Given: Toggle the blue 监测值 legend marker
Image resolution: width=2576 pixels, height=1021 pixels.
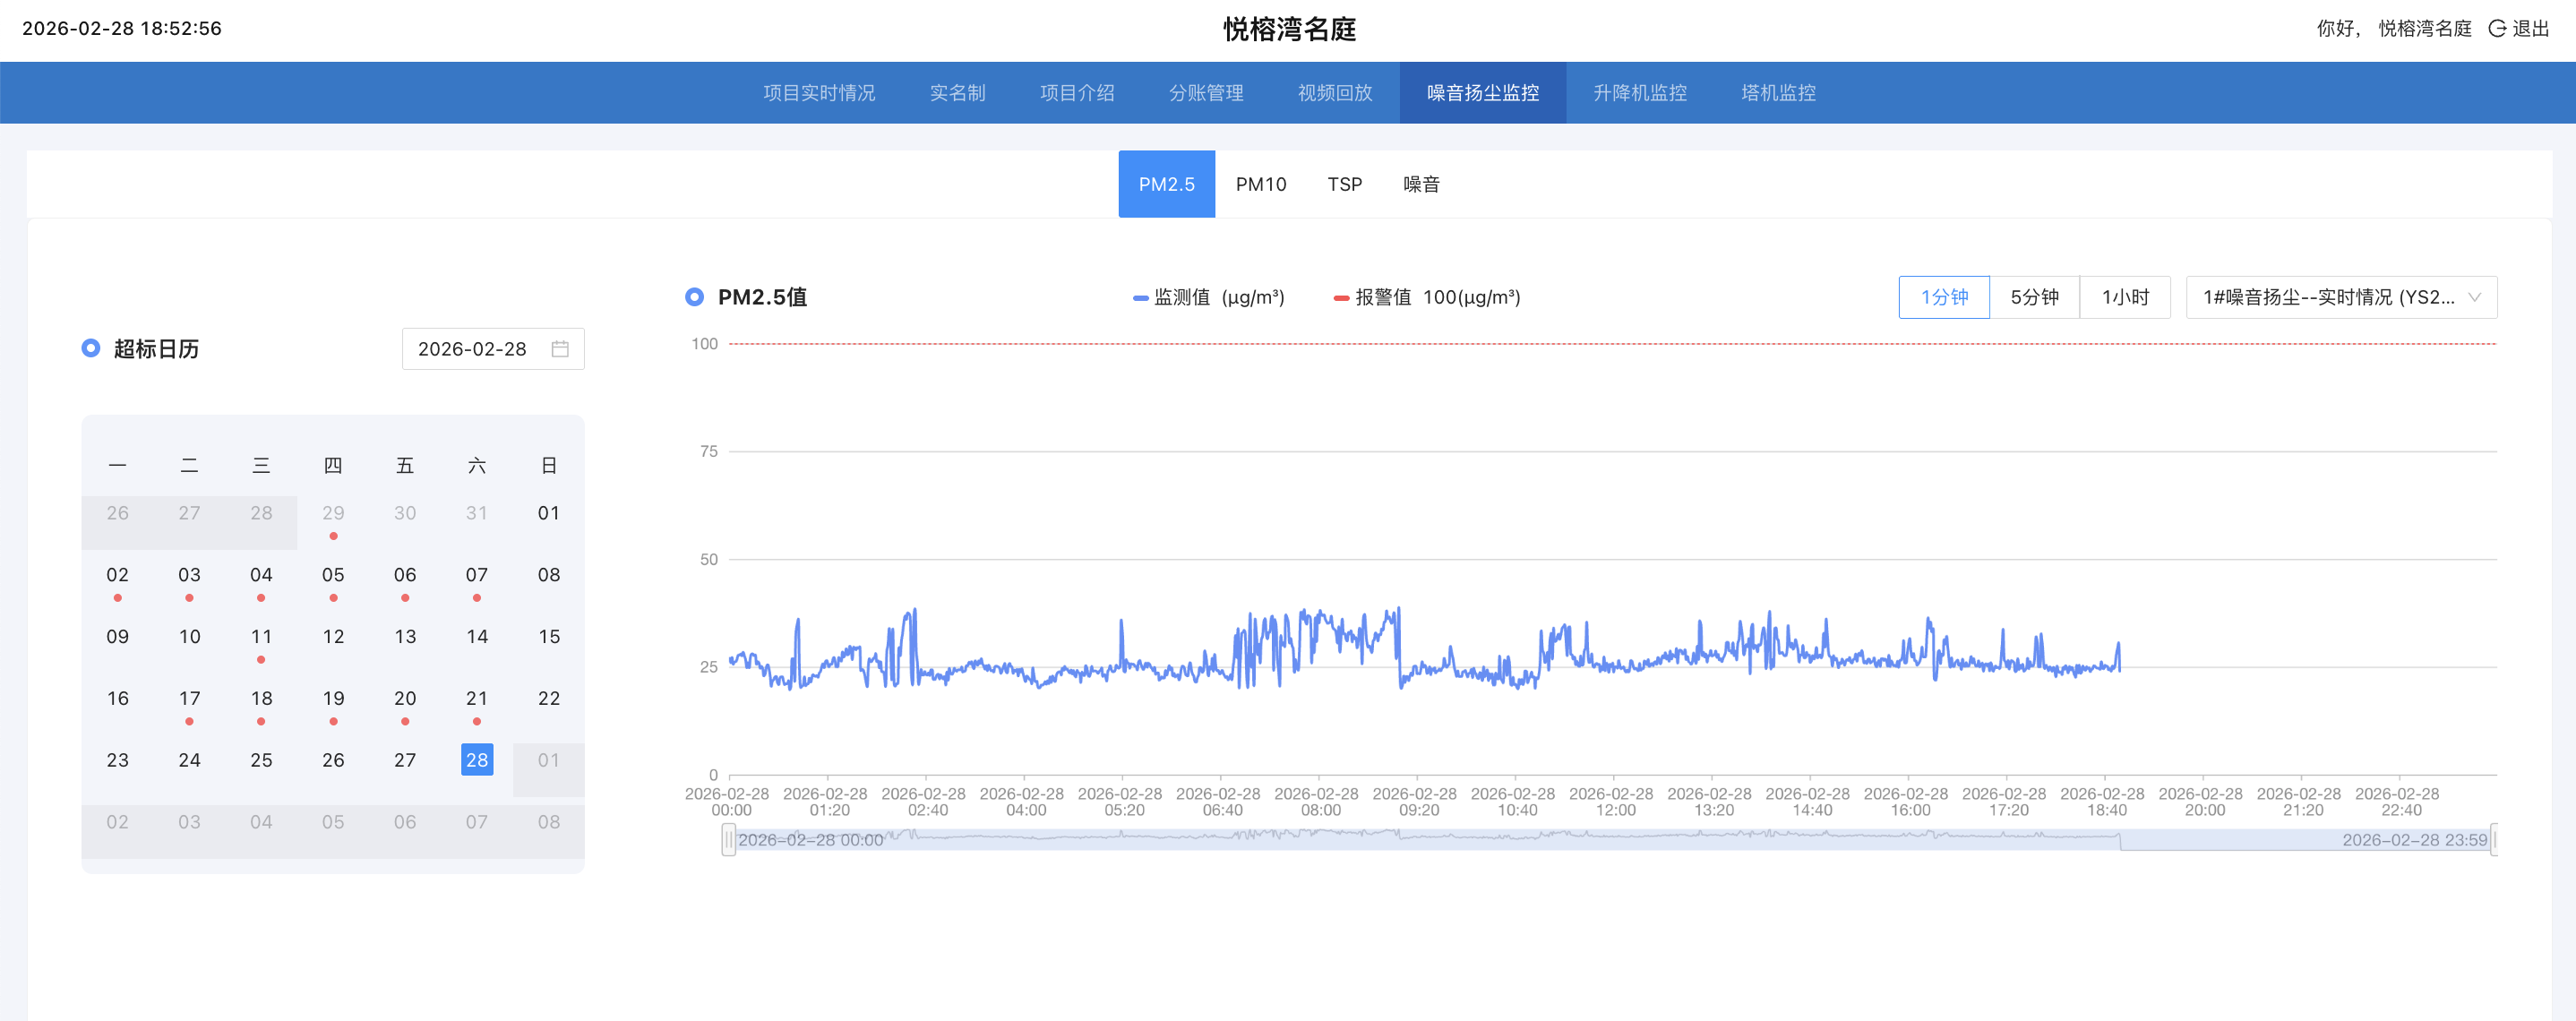Looking at the screenshot, I should 1140,298.
